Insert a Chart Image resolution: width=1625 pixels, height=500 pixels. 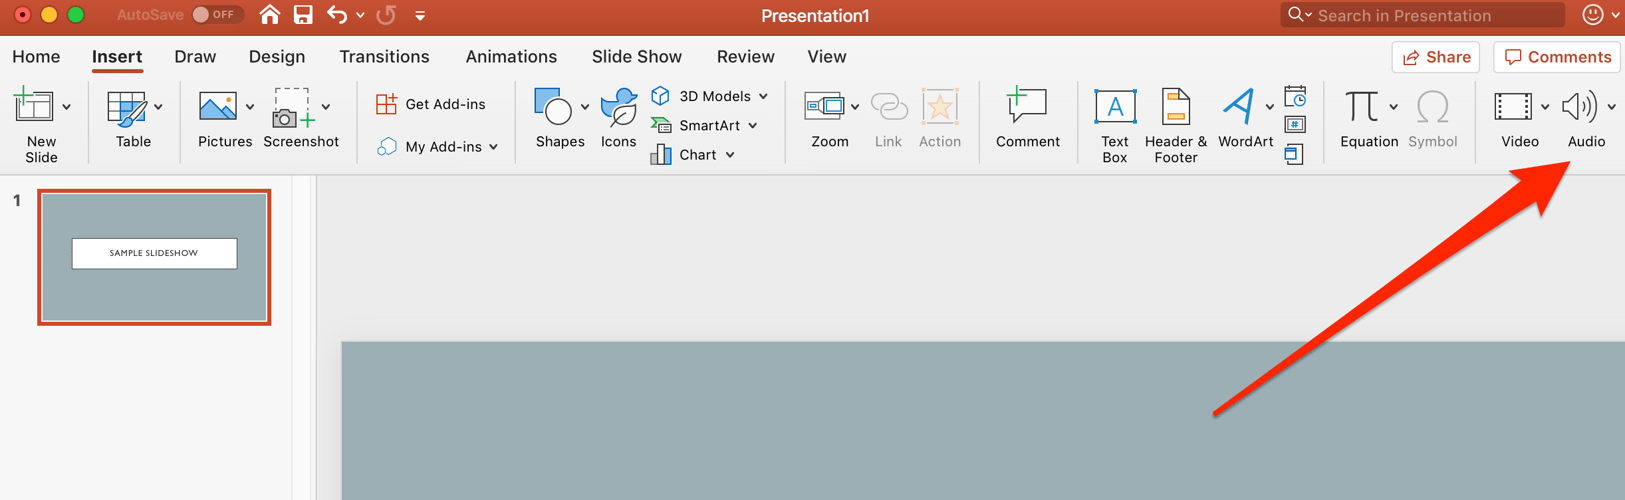(692, 155)
